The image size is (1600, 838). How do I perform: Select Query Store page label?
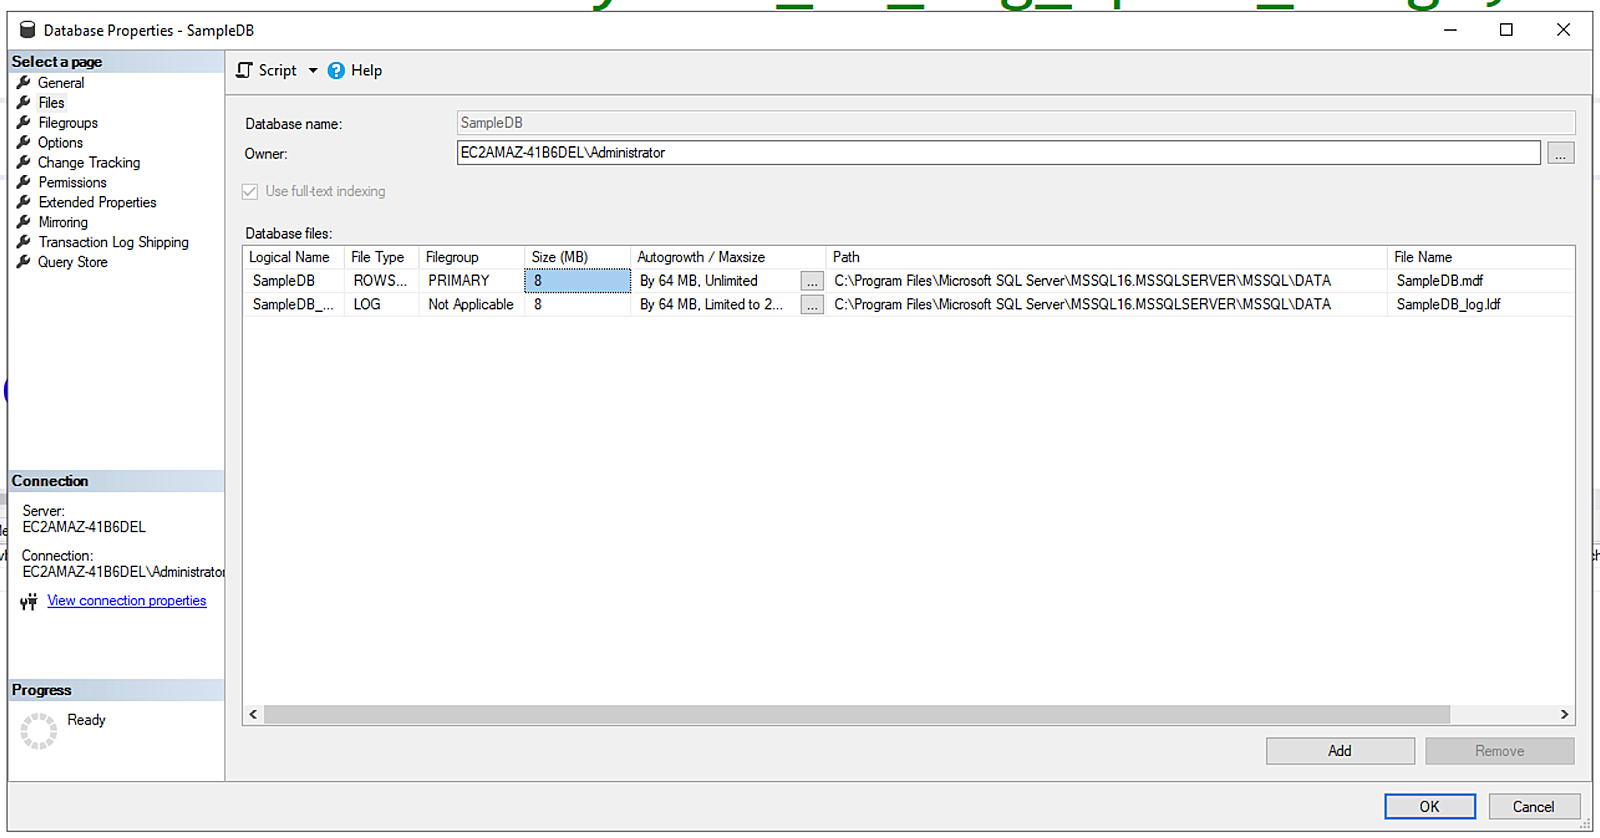72,263
